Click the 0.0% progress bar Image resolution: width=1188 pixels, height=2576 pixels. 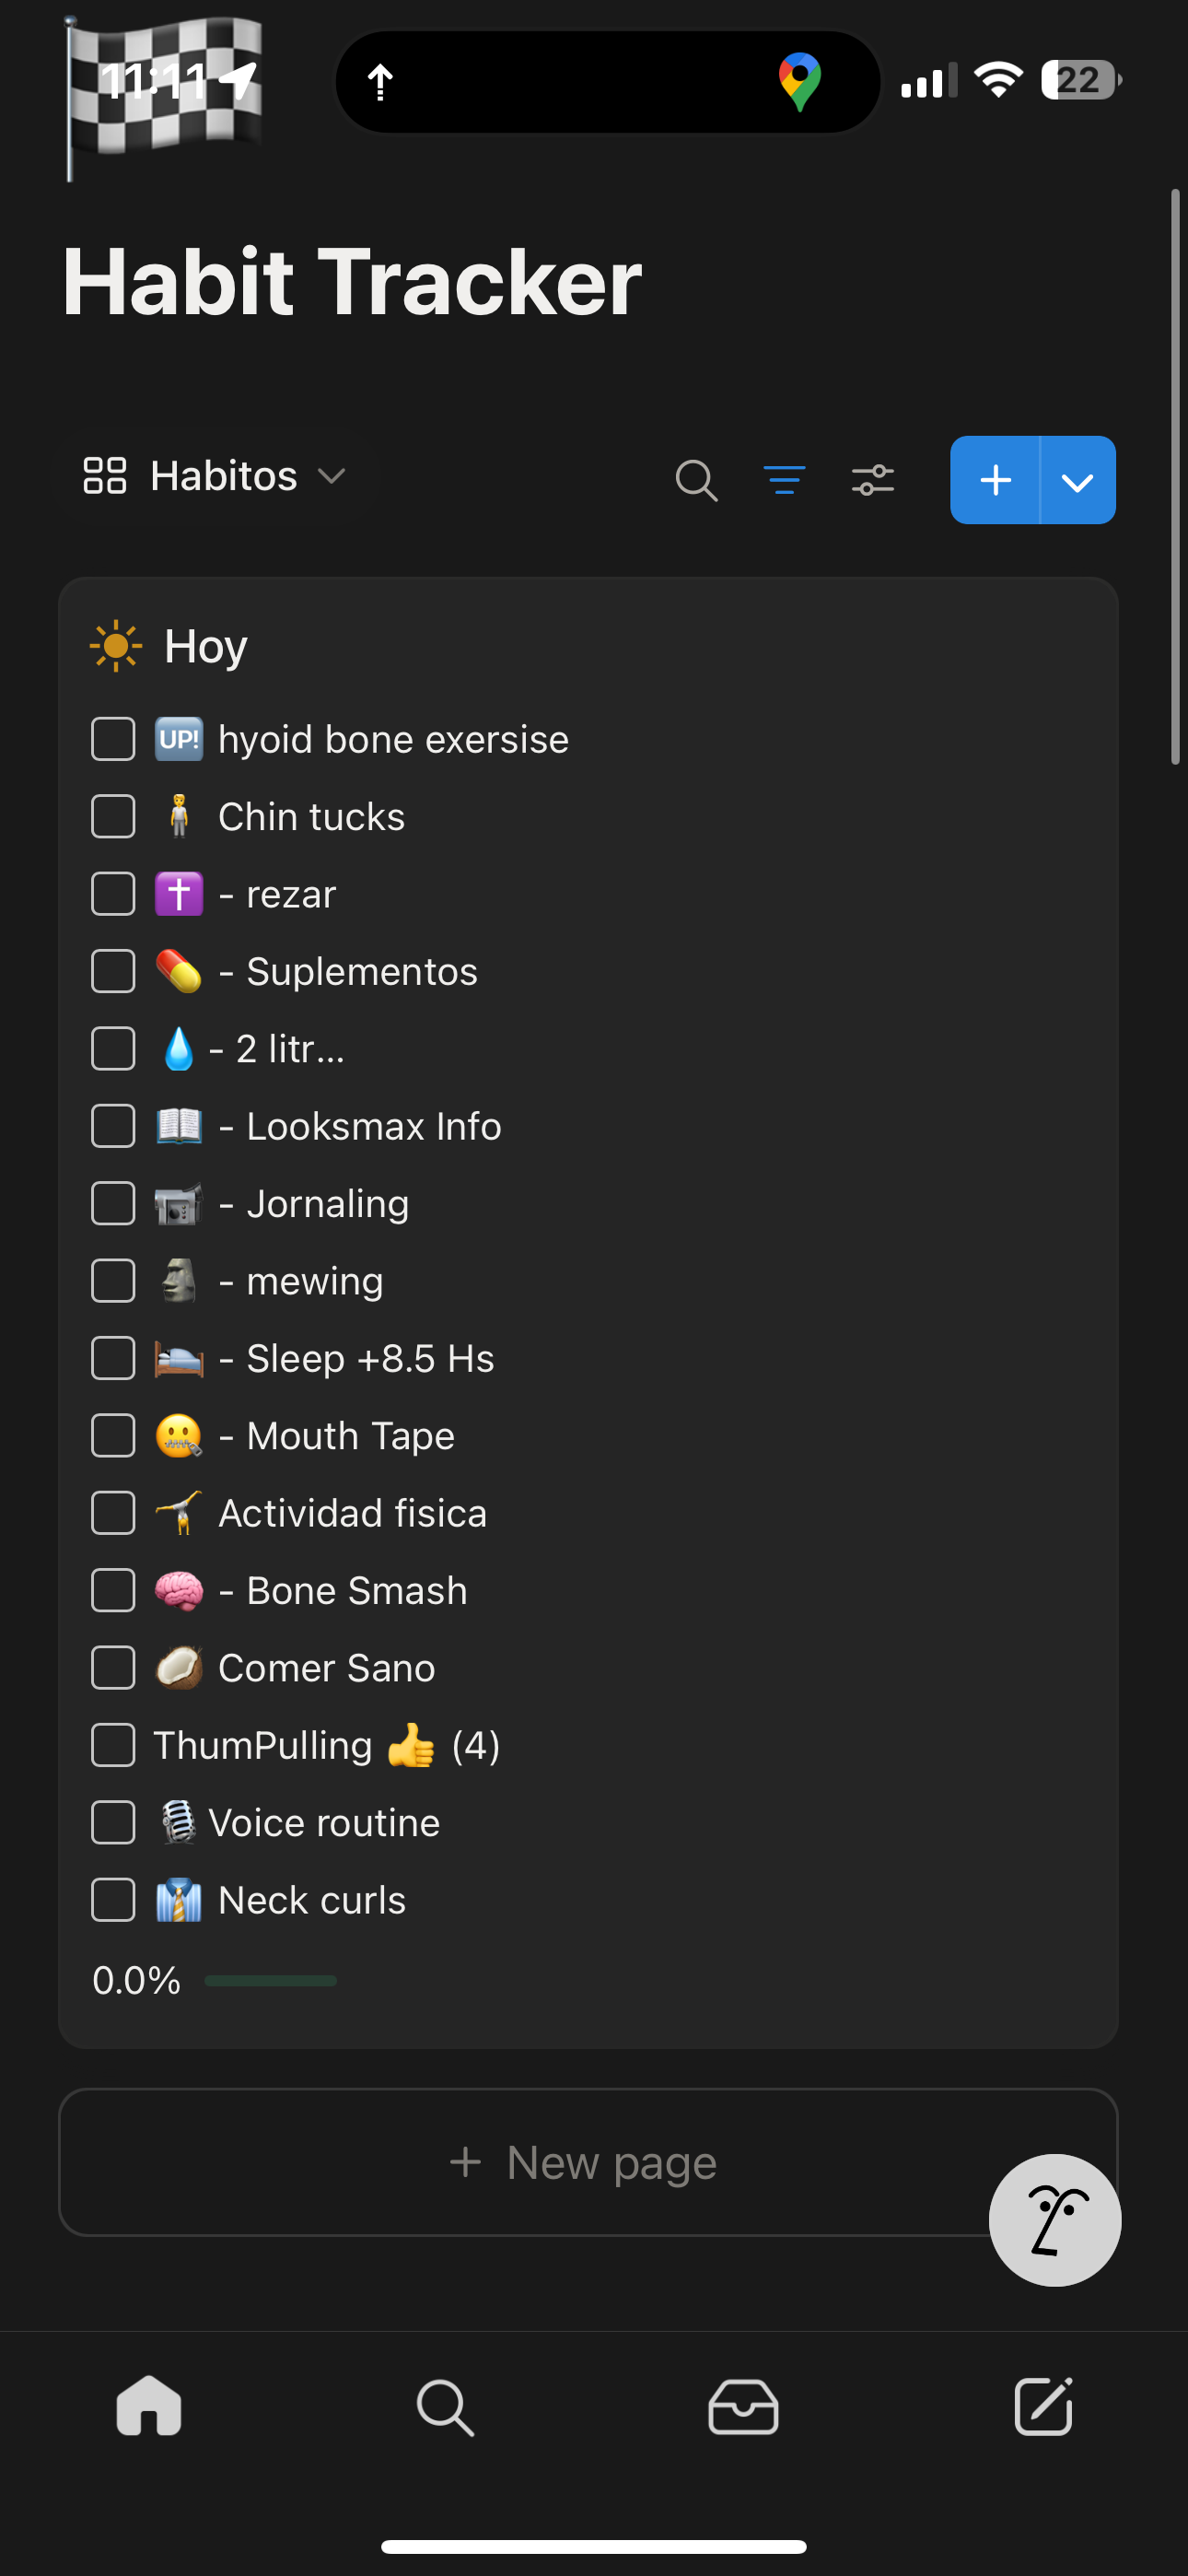pos(270,1980)
